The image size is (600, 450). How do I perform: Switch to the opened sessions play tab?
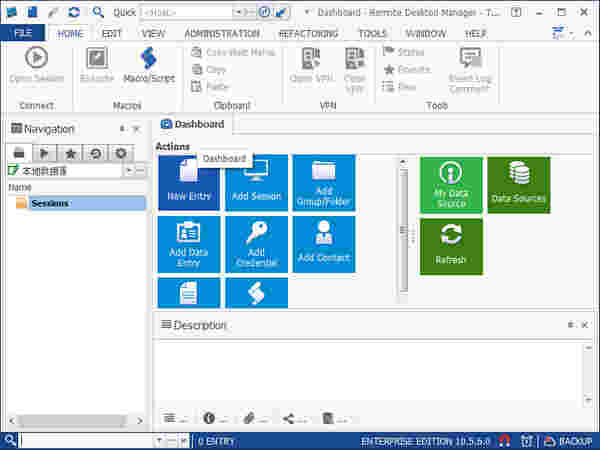tap(46, 153)
